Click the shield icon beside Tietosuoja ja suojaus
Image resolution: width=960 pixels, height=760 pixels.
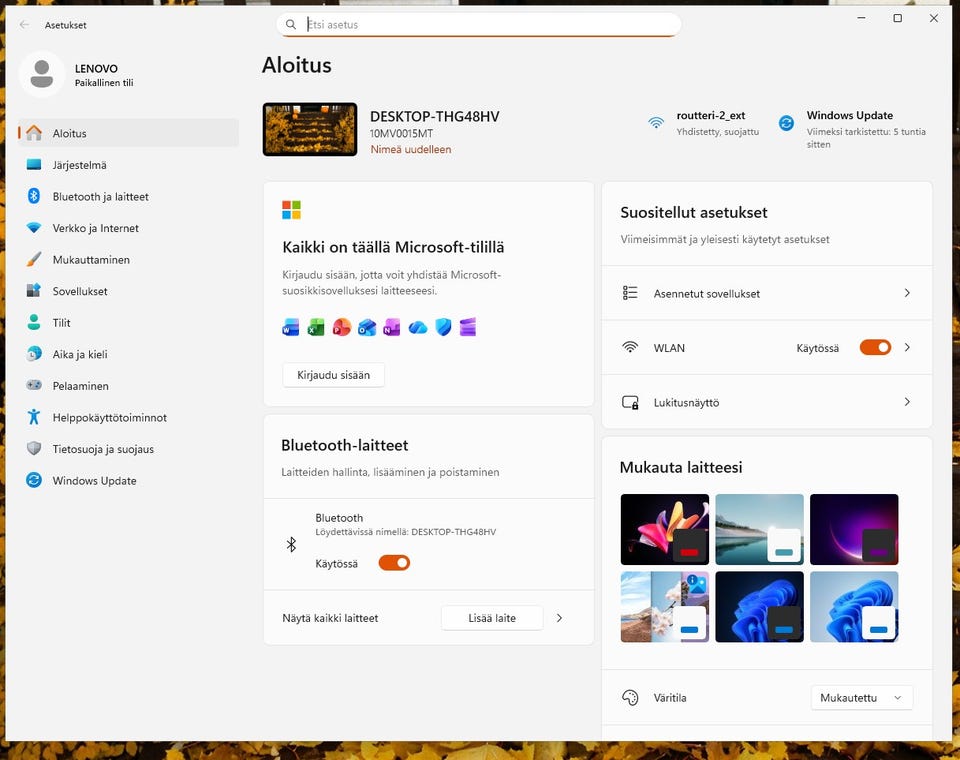(34, 448)
